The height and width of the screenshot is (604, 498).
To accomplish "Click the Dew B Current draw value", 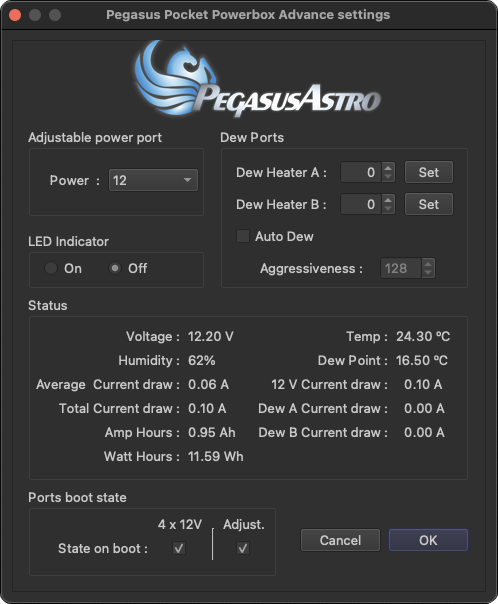I will tap(424, 432).
